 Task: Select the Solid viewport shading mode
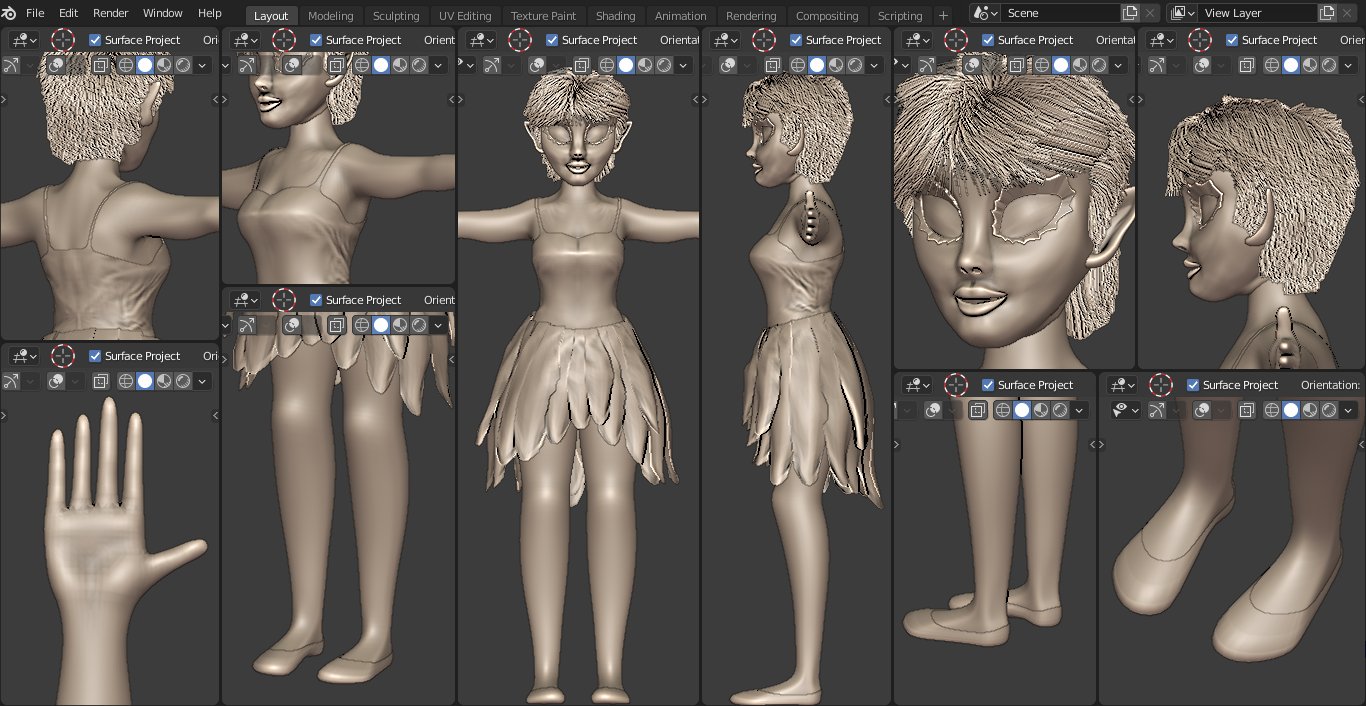(627, 65)
